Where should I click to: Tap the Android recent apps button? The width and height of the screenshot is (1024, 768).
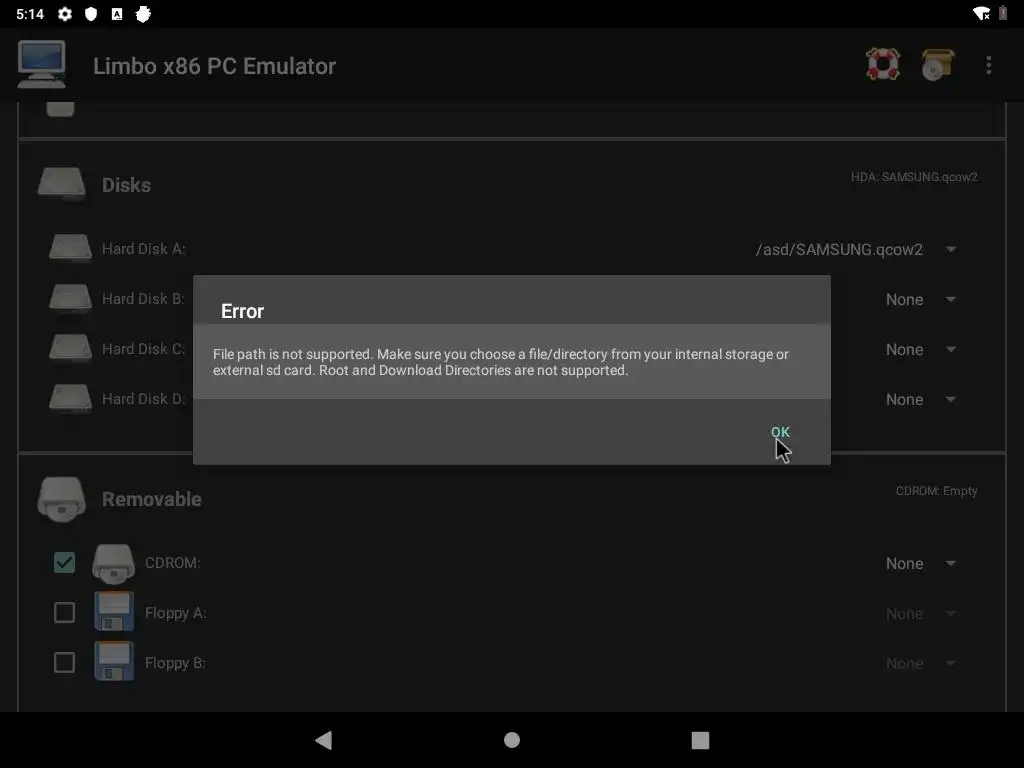click(700, 740)
